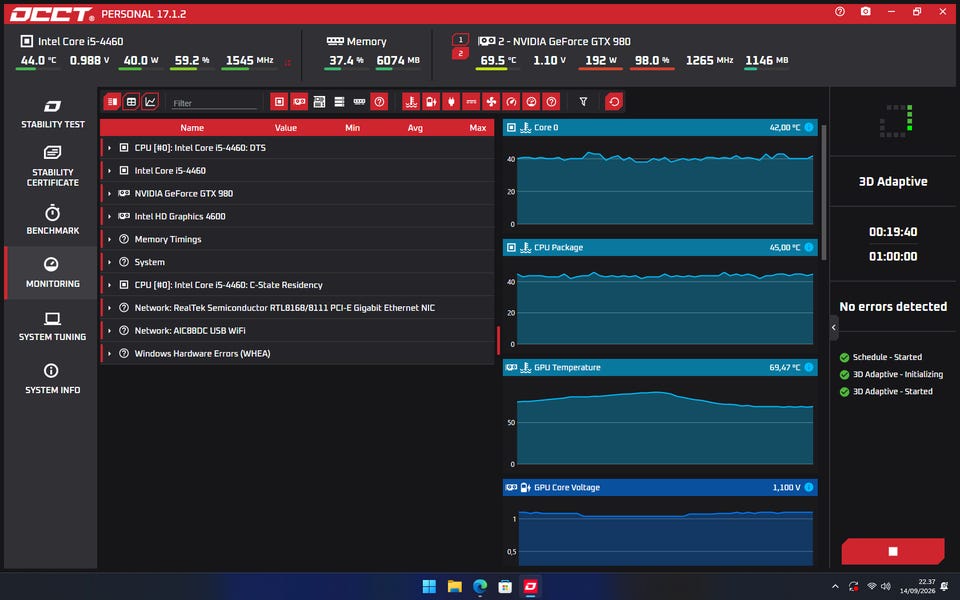Image resolution: width=960 pixels, height=600 pixels.
Task: Toggle the fan sensor type filter
Action: [x=491, y=102]
